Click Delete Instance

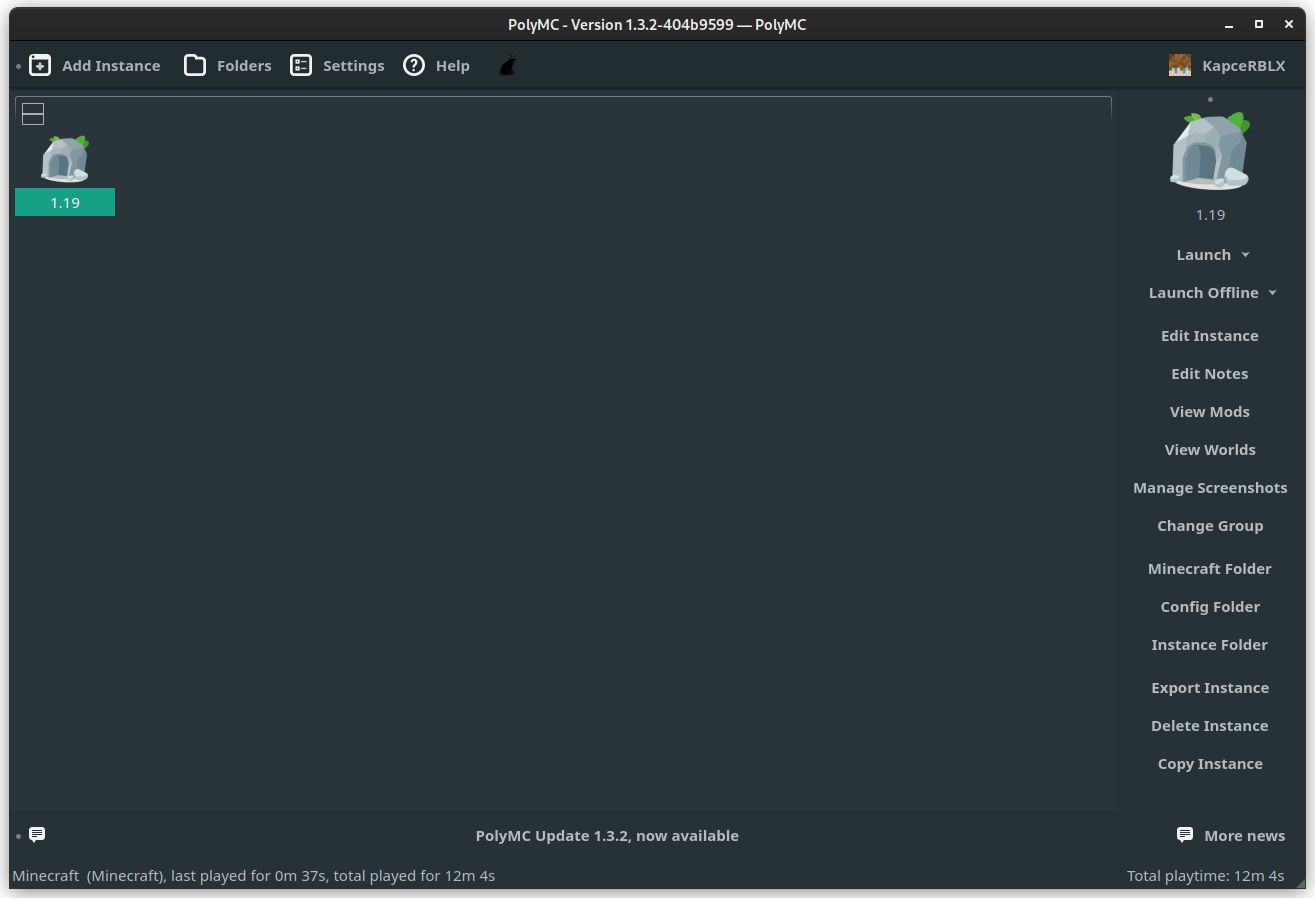pyautogui.click(x=1209, y=725)
